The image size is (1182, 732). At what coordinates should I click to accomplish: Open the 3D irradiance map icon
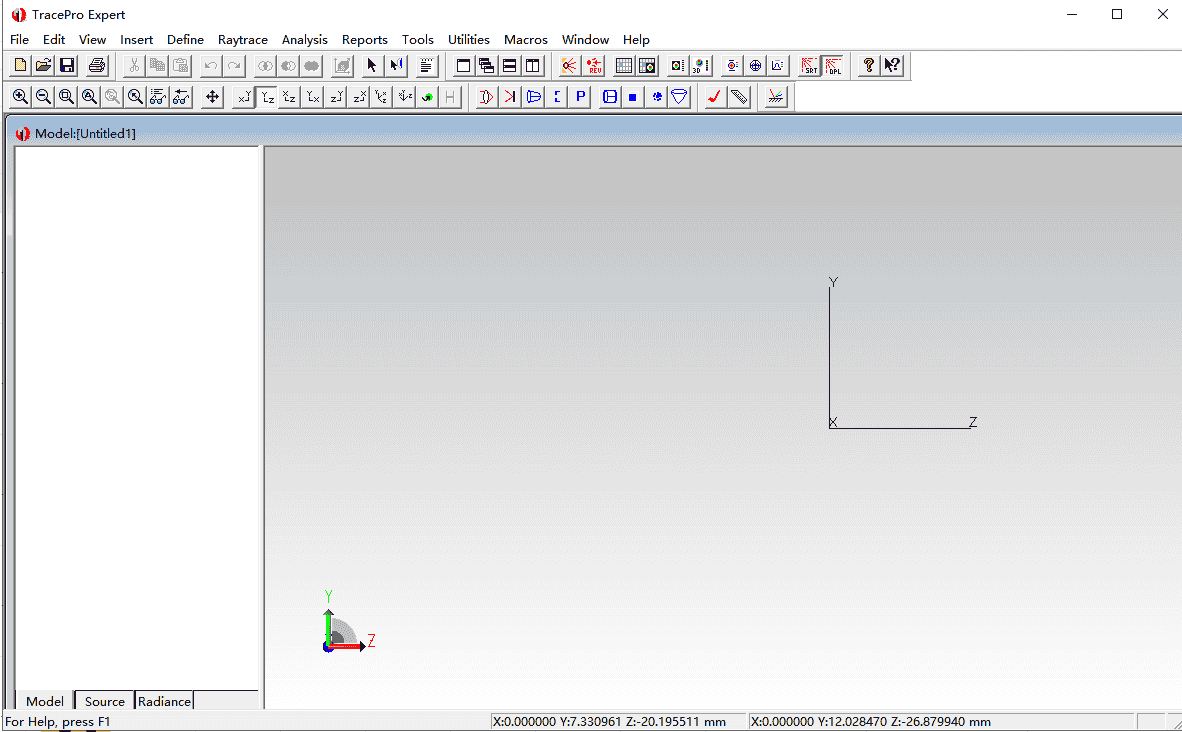tap(701, 66)
